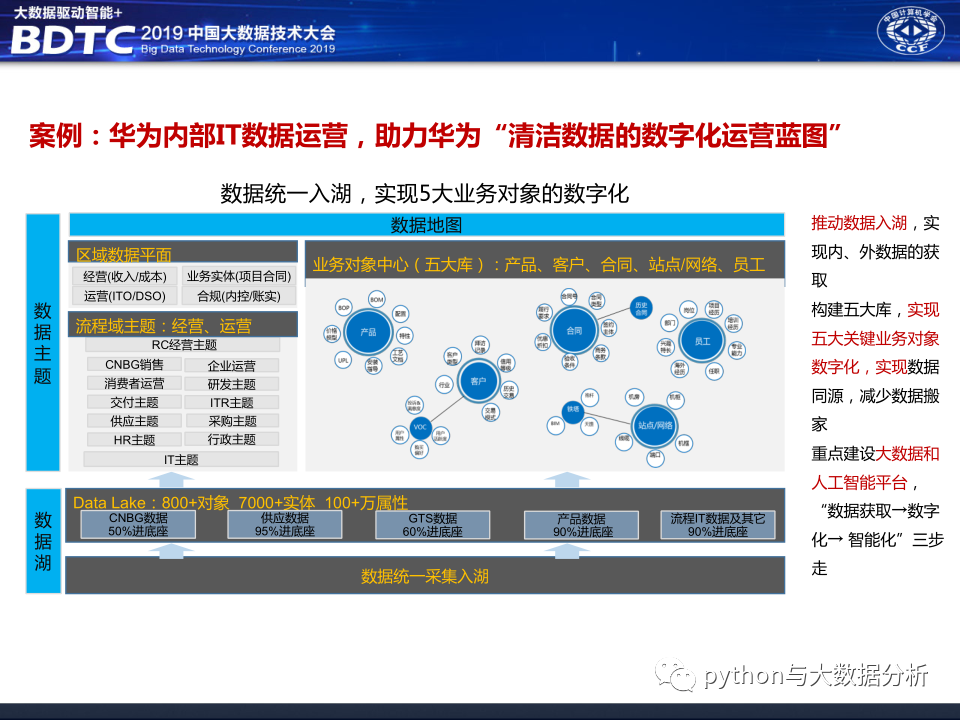
Task: Select the 运营(ITO/DSO) box
Action: tap(125, 296)
